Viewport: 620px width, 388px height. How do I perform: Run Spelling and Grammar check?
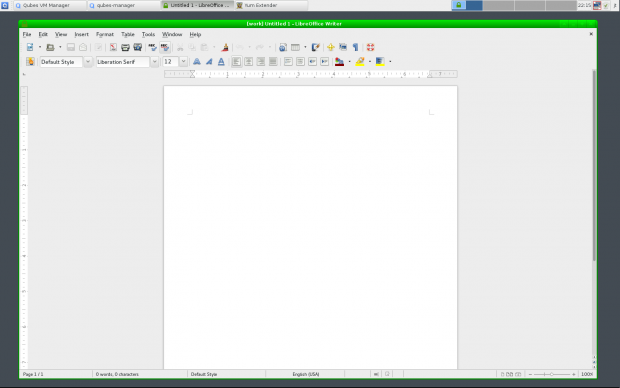coord(153,47)
